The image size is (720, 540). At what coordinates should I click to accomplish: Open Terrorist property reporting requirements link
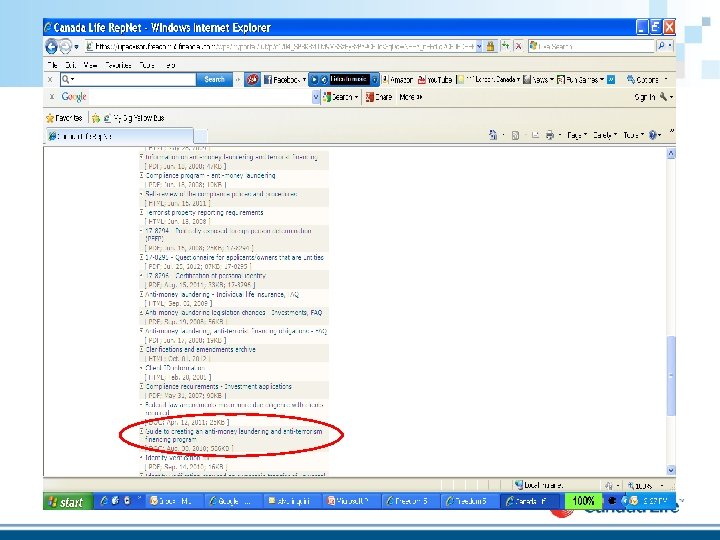(204, 213)
